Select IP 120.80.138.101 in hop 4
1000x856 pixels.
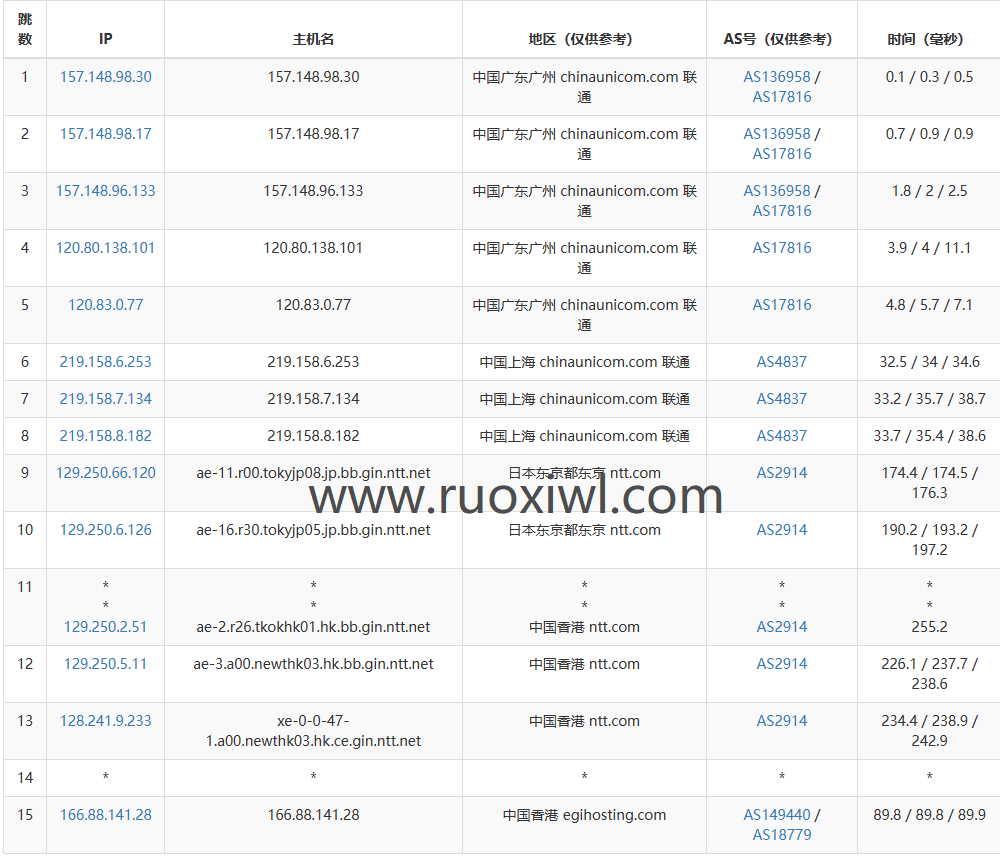point(105,248)
